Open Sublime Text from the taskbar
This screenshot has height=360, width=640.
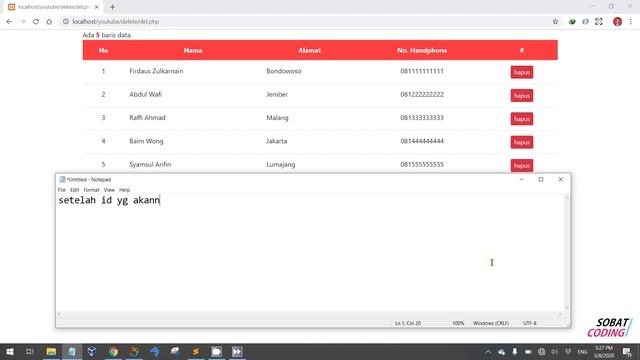click(196, 351)
